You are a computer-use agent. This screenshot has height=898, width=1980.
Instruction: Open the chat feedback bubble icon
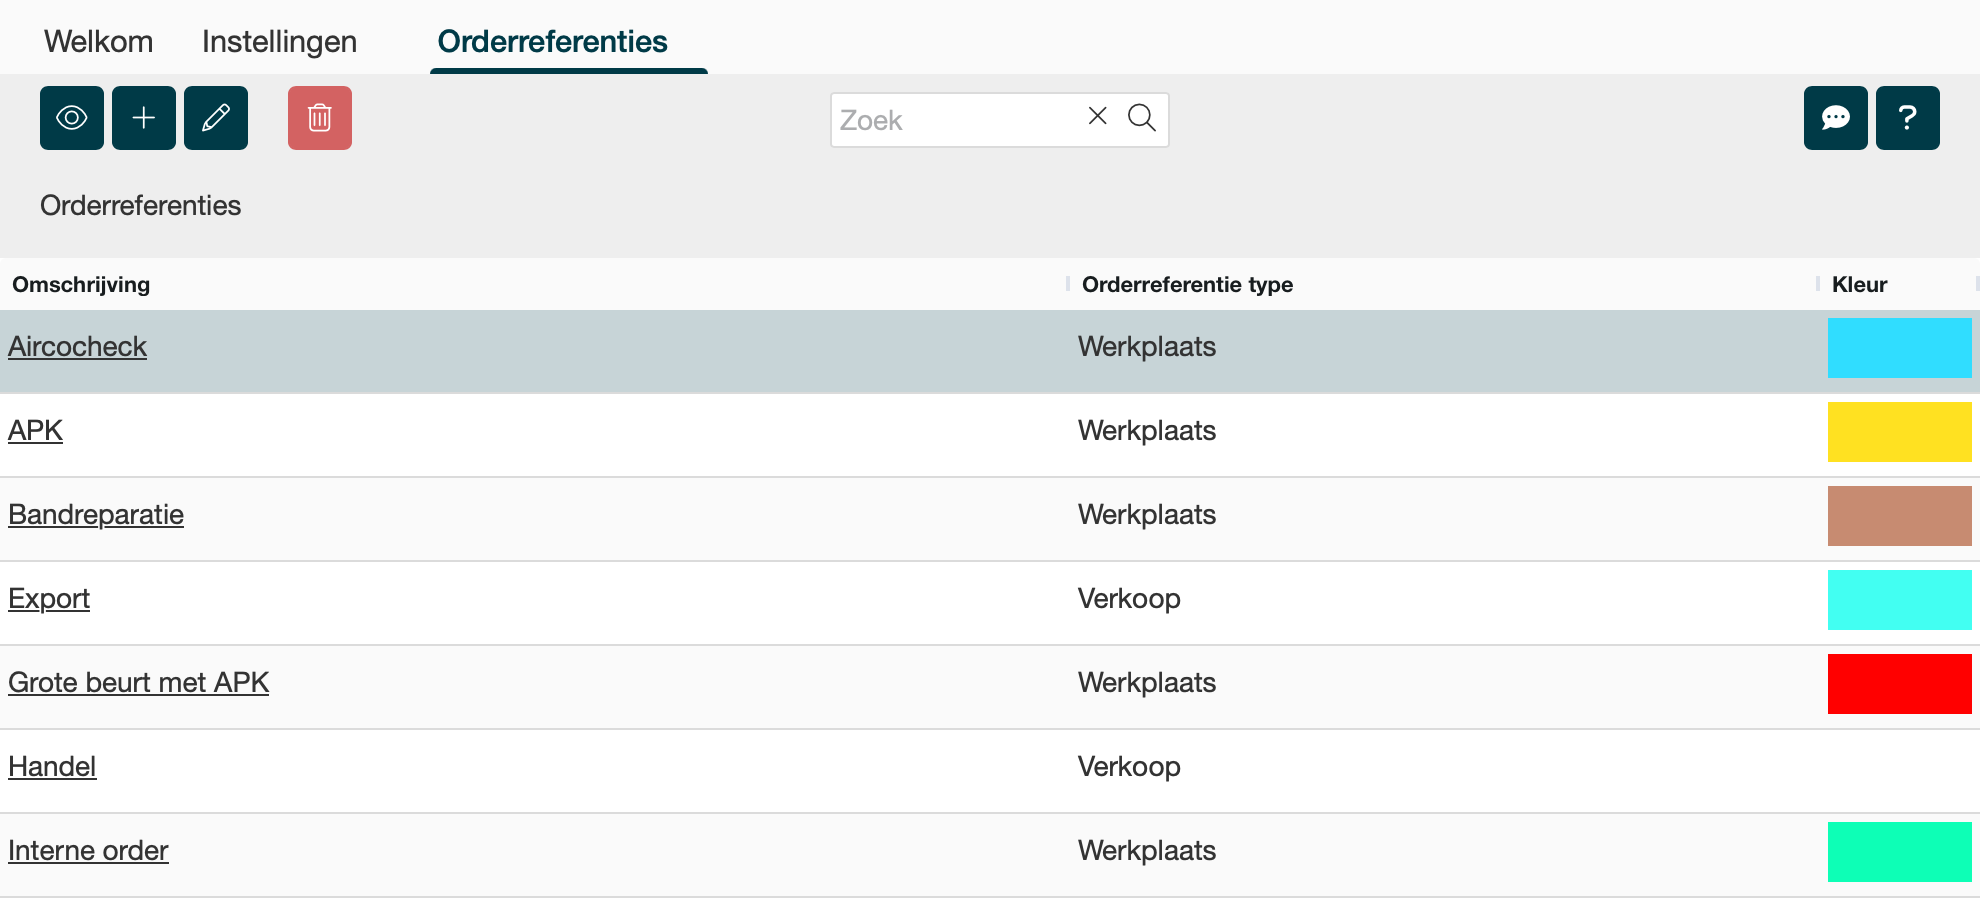coord(1835,118)
